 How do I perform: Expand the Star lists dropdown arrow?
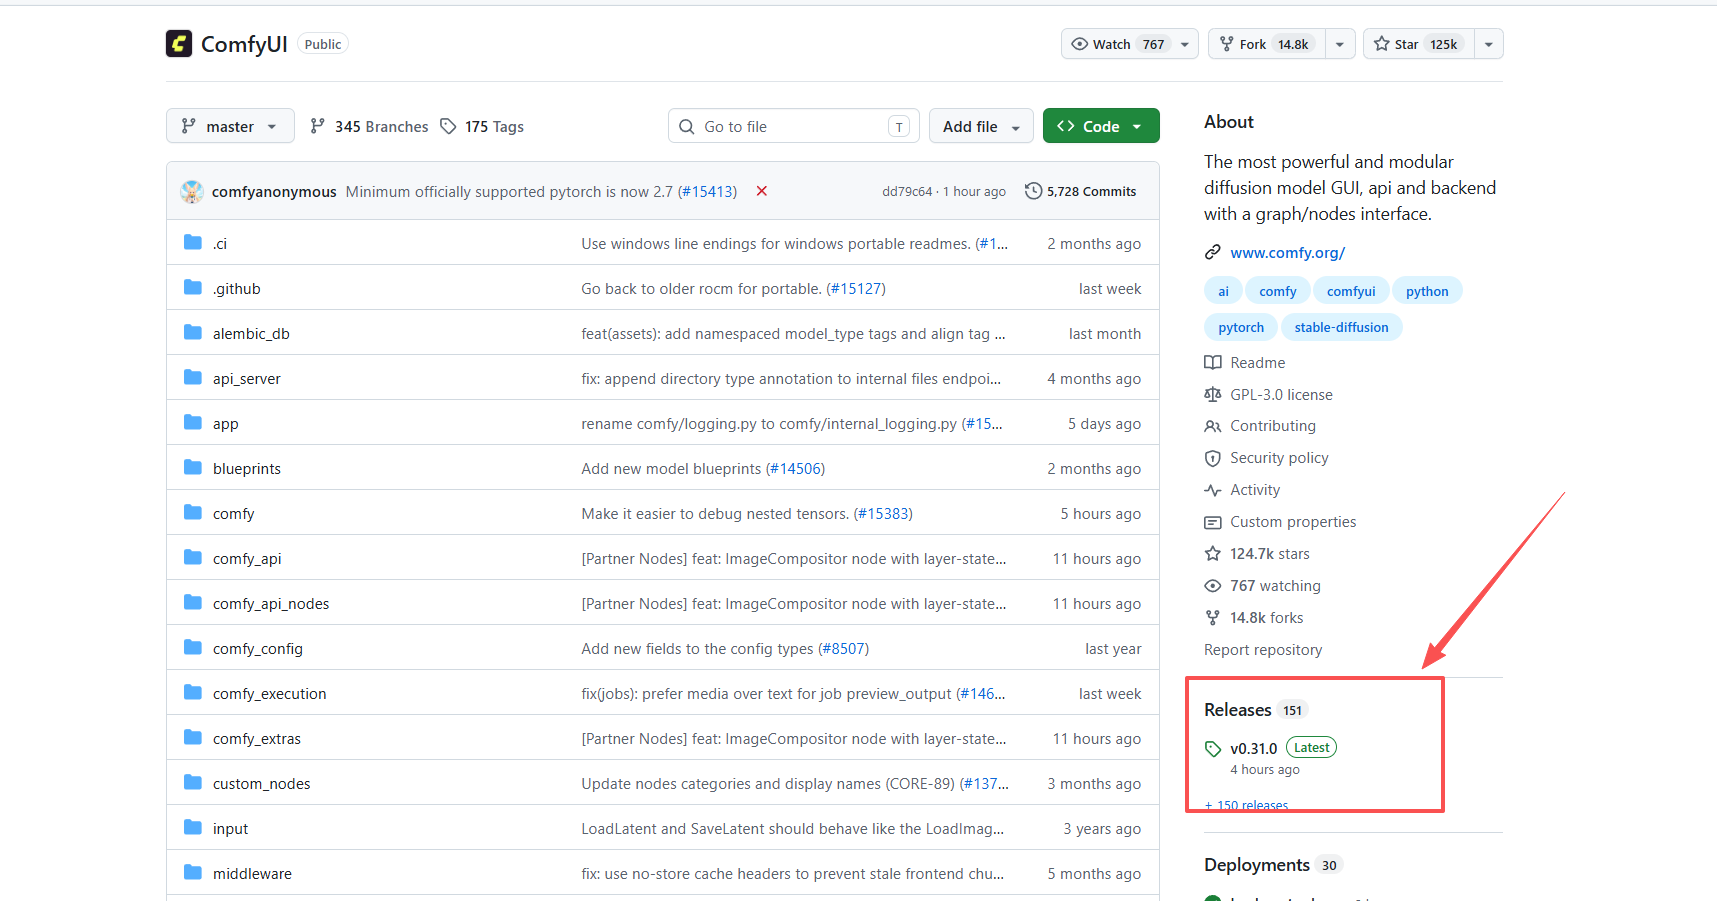tap(1489, 44)
